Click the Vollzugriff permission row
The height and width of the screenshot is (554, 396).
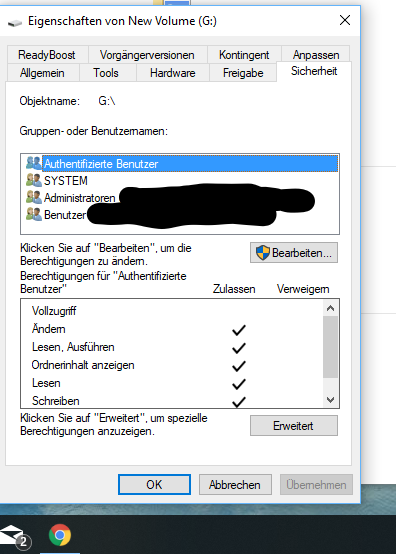pos(172,311)
